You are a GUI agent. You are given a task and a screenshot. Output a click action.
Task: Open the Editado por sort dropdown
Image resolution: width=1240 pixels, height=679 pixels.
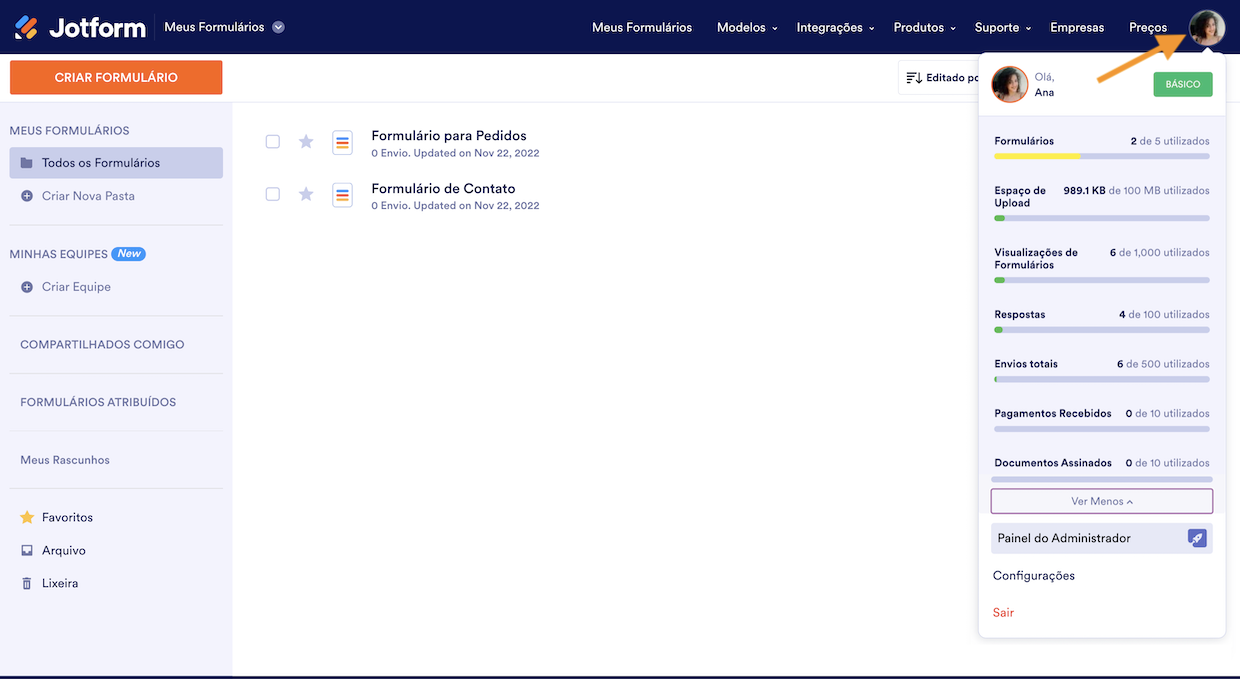(938, 77)
